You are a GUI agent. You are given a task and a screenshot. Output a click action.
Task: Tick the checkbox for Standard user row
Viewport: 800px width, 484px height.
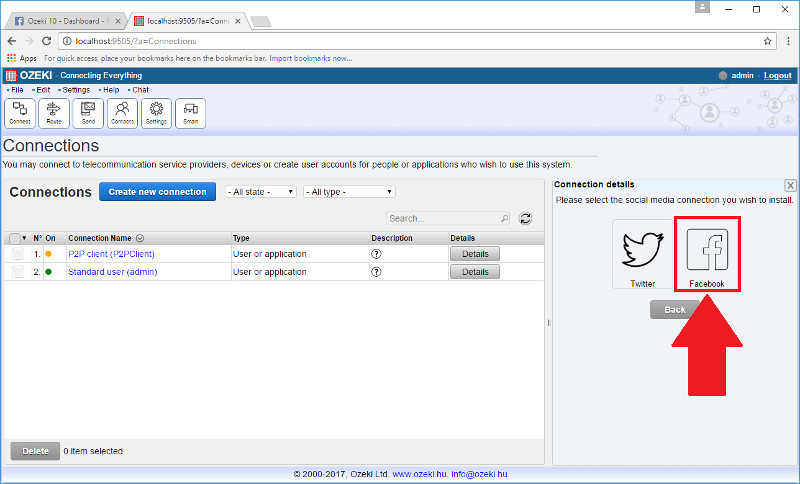pos(17,272)
